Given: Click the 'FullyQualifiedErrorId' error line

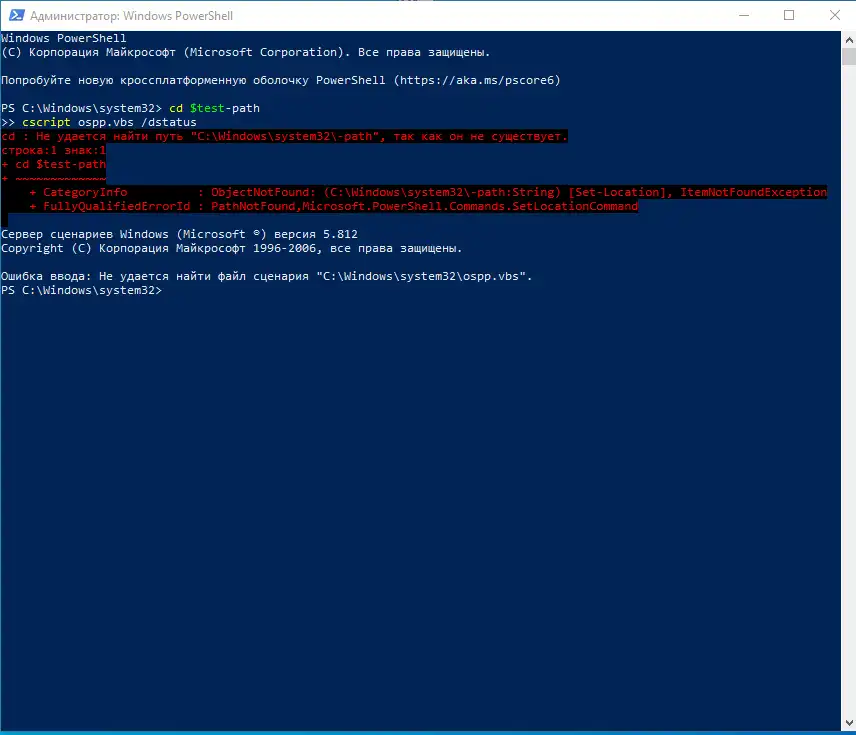Looking at the screenshot, I should click(333, 206).
